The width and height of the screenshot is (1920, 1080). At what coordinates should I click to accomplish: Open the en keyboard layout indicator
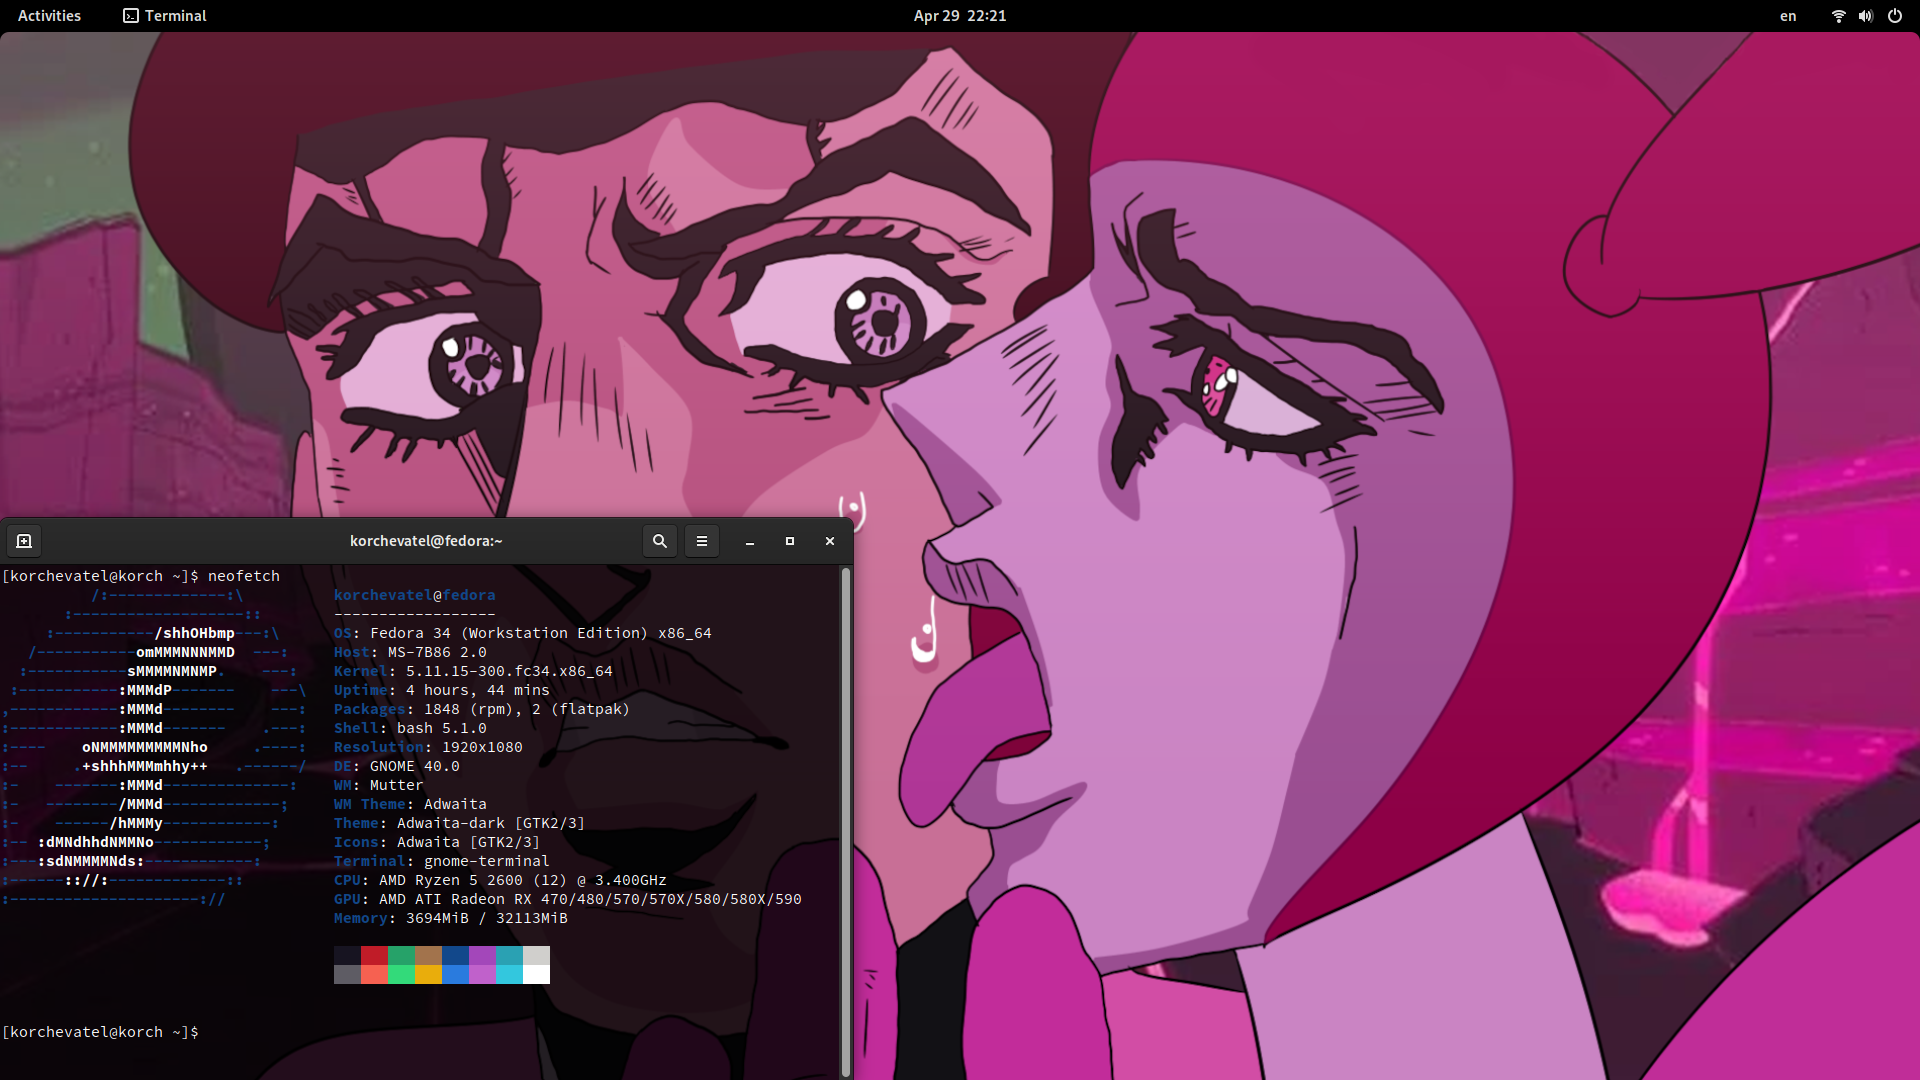click(x=1788, y=16)
